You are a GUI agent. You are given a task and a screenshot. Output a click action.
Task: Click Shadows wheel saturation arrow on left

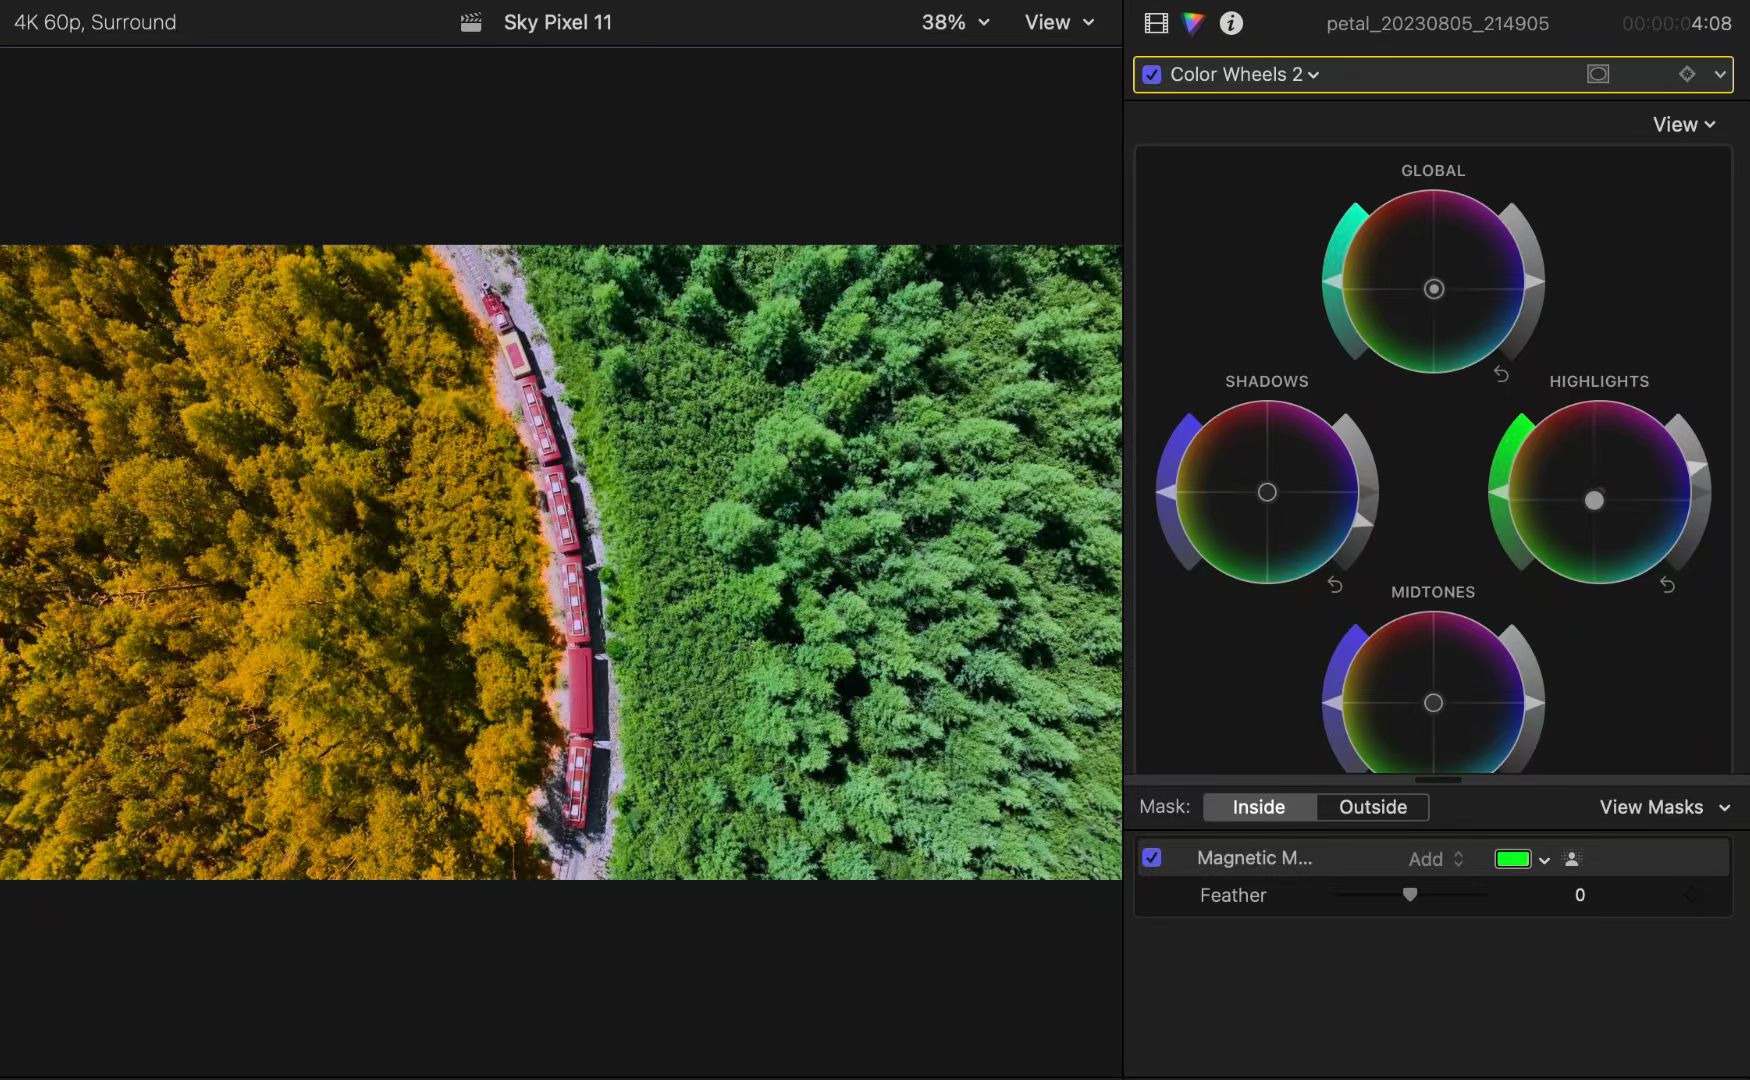[x=1166, y=492]
